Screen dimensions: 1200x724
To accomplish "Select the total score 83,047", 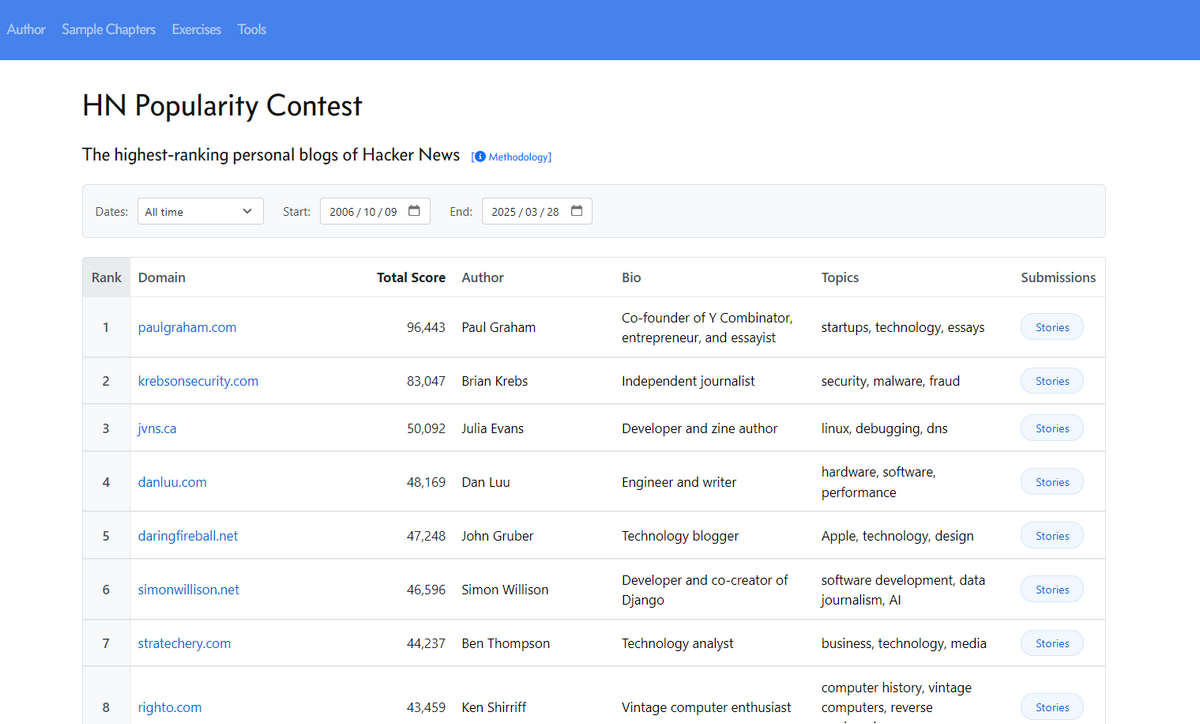I will click(426, 381).
